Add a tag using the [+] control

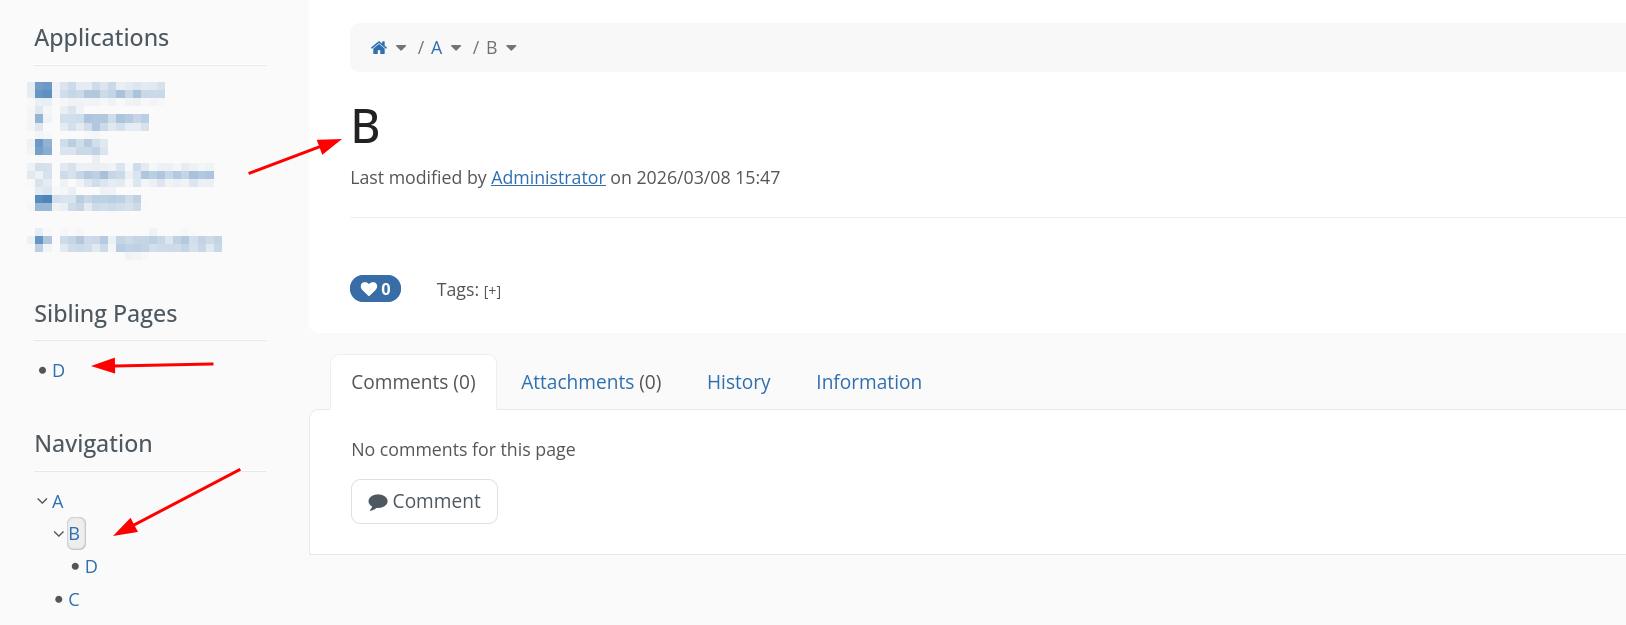[x=492, y=291]
